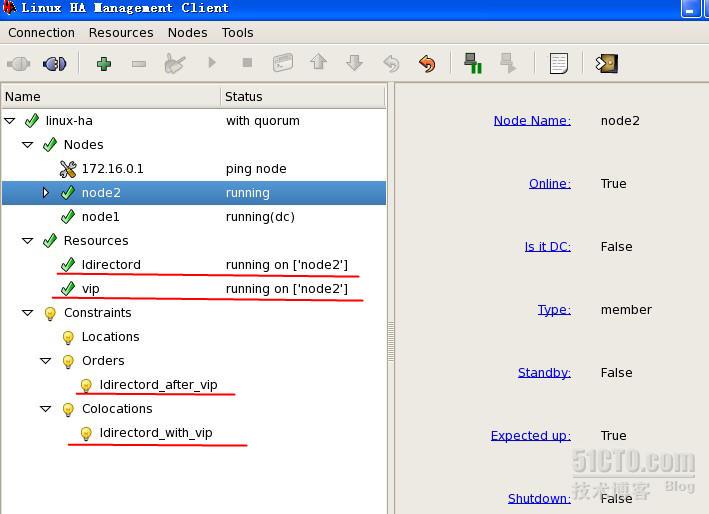Click the Type link
This screenshot has height=514, width=709.
coord(554,310)
